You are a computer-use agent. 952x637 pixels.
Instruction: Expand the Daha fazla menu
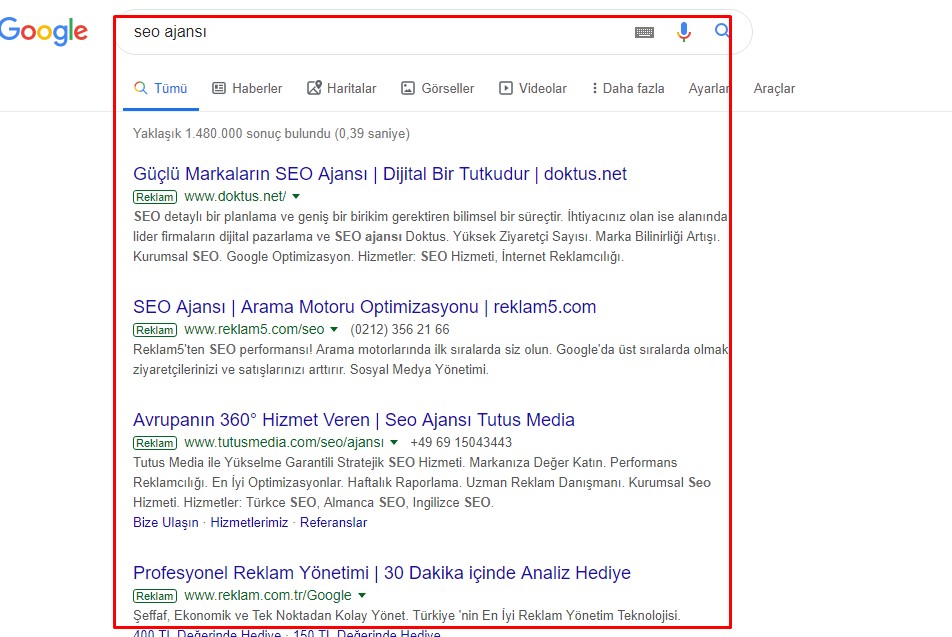pyautogui.click(x=627, y=88)
